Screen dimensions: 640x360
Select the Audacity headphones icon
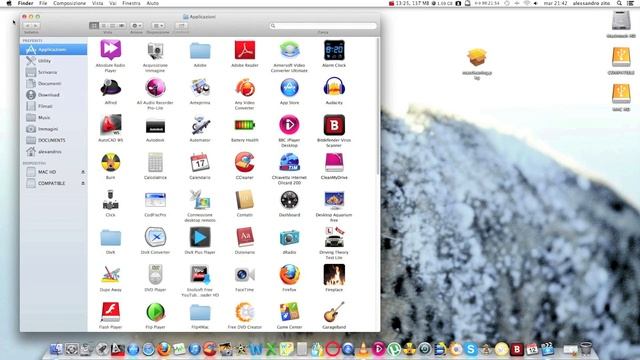tap(334, 88)
